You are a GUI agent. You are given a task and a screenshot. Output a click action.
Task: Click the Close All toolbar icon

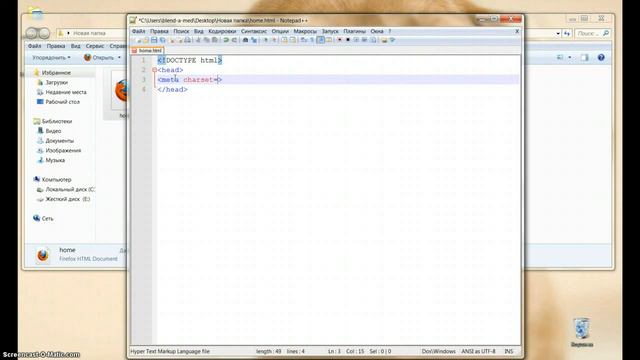pos(180,40)
